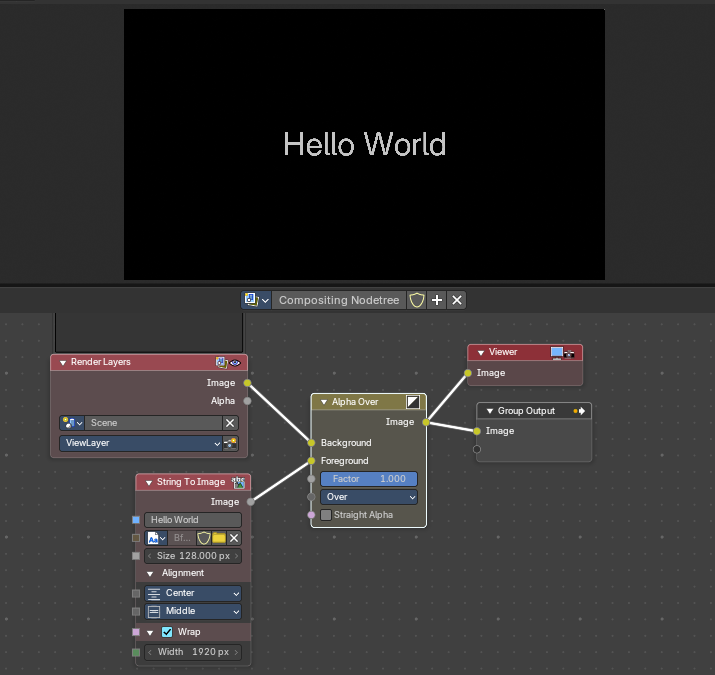Click the Alpha Over Image output socket
The width and height of the screenshot is (715, 675).
point(426,422)
